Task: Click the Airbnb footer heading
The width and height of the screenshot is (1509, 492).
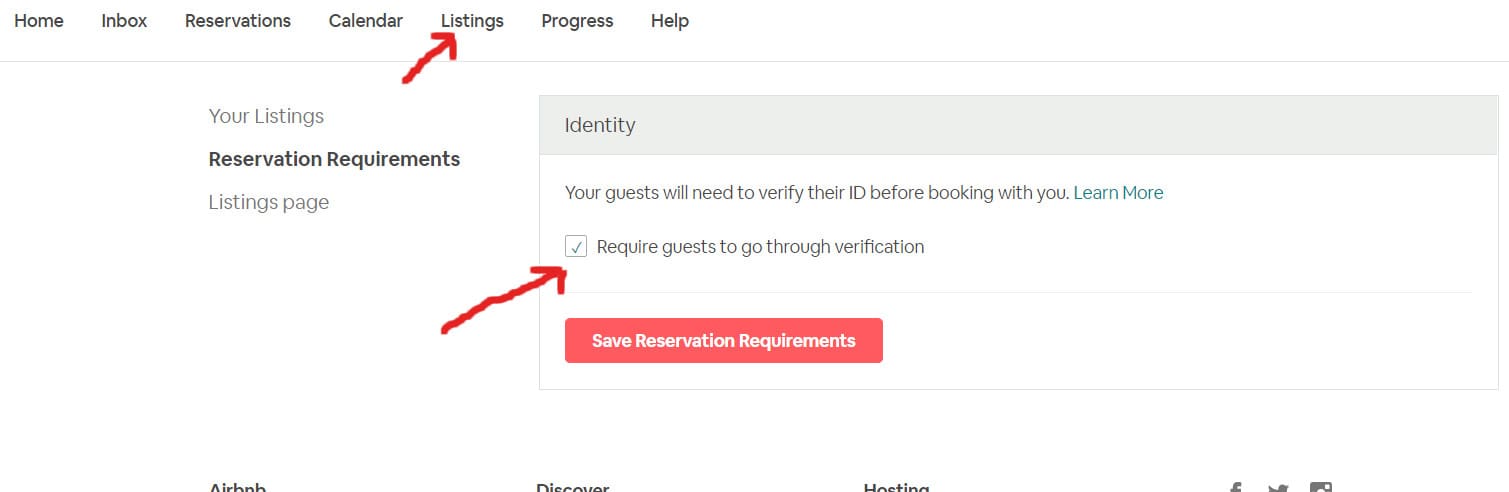Action: point(238,488)
